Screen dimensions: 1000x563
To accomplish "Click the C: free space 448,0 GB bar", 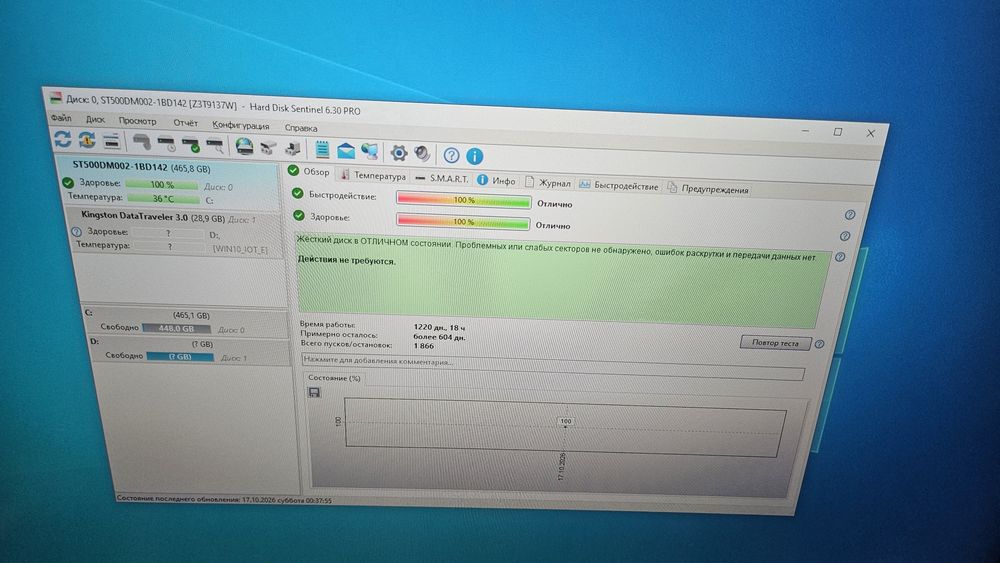I will point(177,329).
